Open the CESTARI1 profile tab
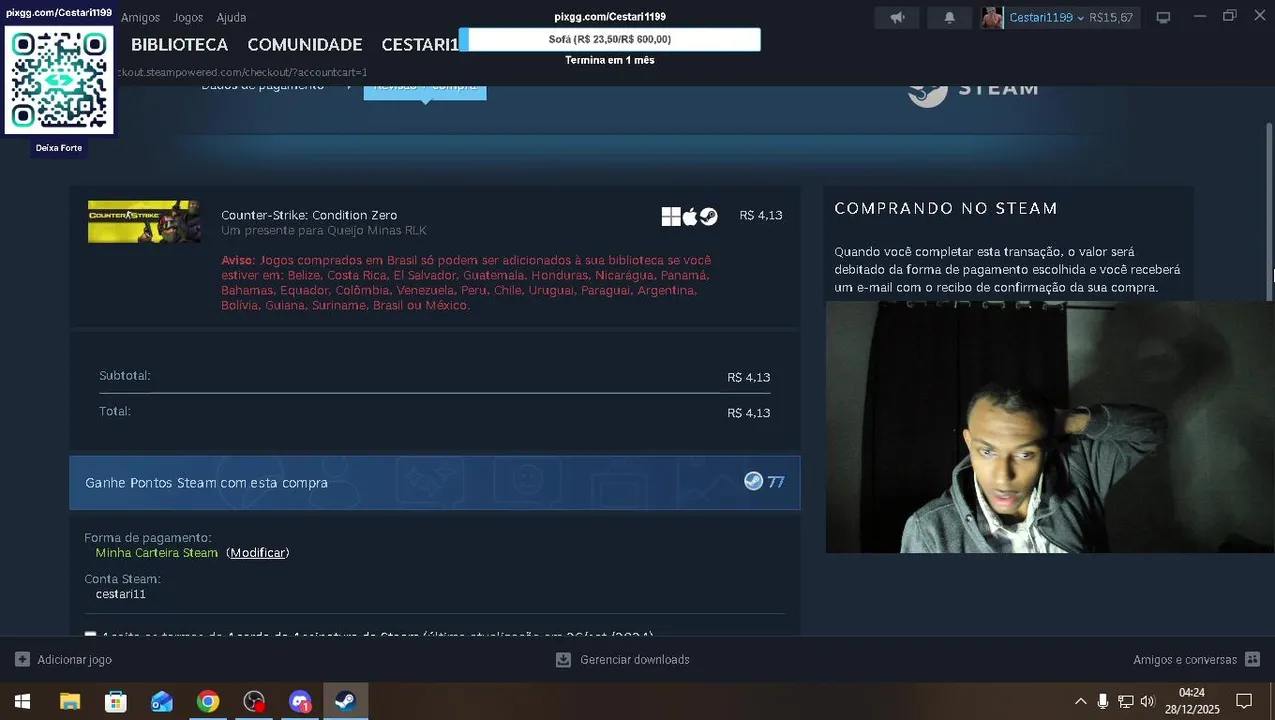Image resolution: width=1275 pixels, height=720 pixels. (x=419, y=45)
